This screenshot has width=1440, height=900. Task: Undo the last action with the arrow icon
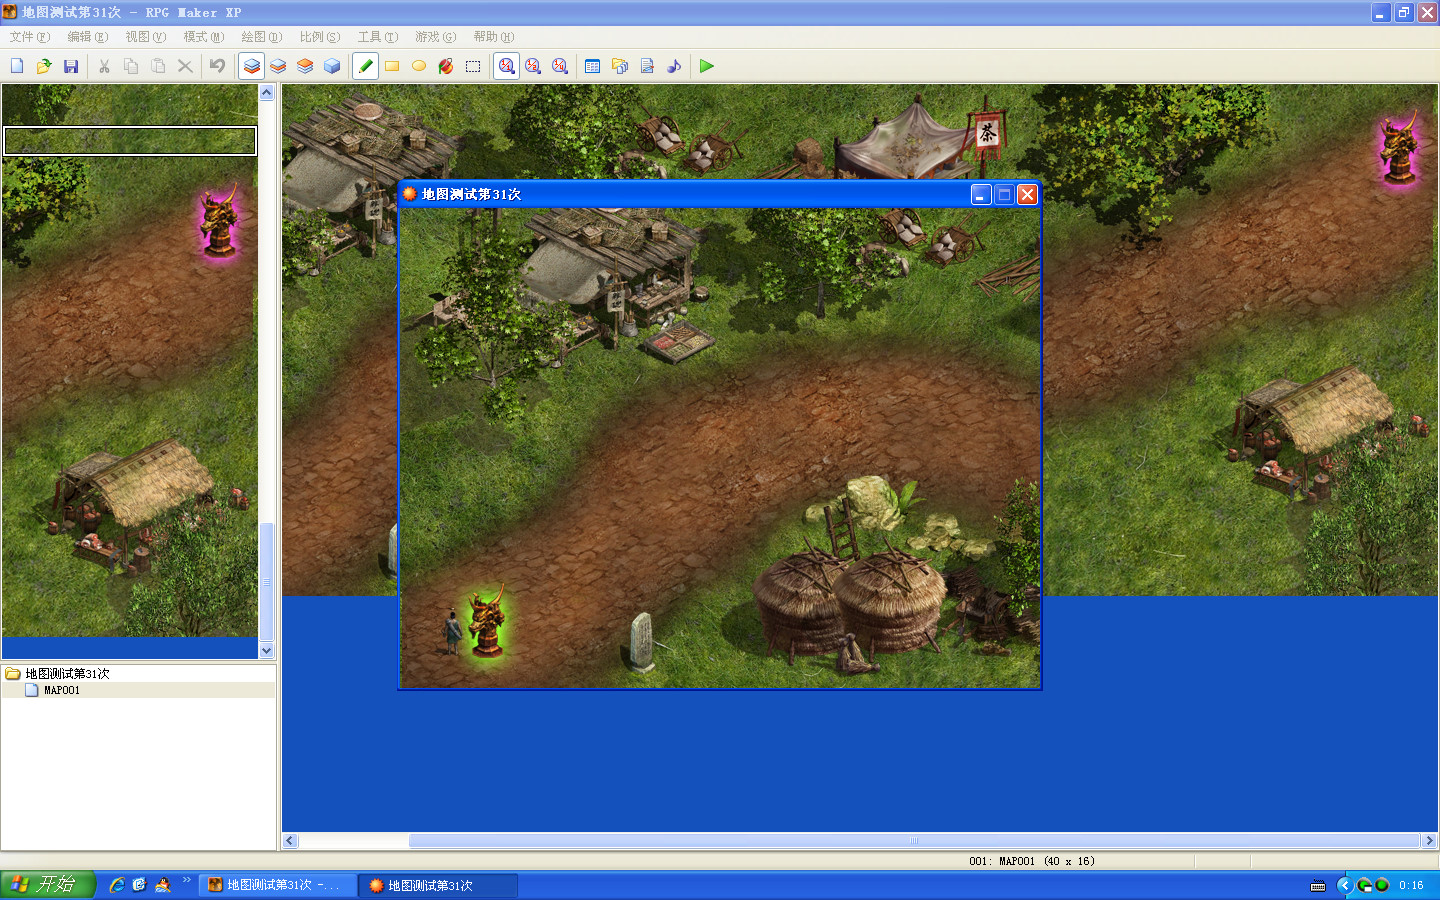pyautogui.click(x=217, y=66)
